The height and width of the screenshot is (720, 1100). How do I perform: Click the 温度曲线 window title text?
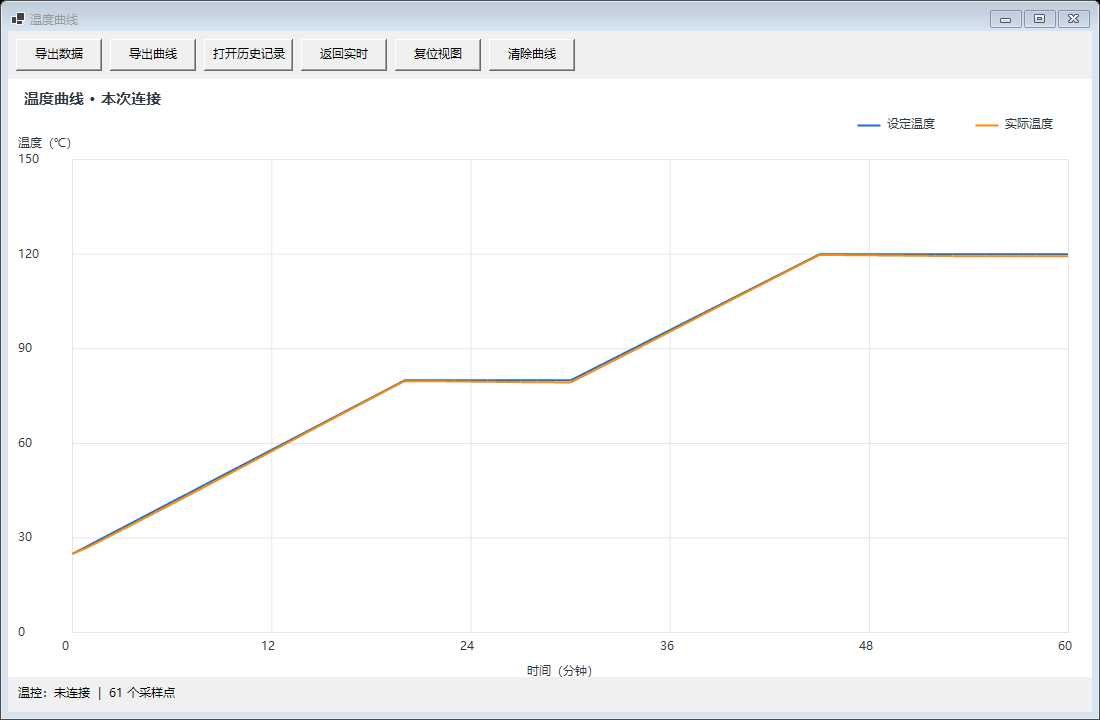(54, 20)
